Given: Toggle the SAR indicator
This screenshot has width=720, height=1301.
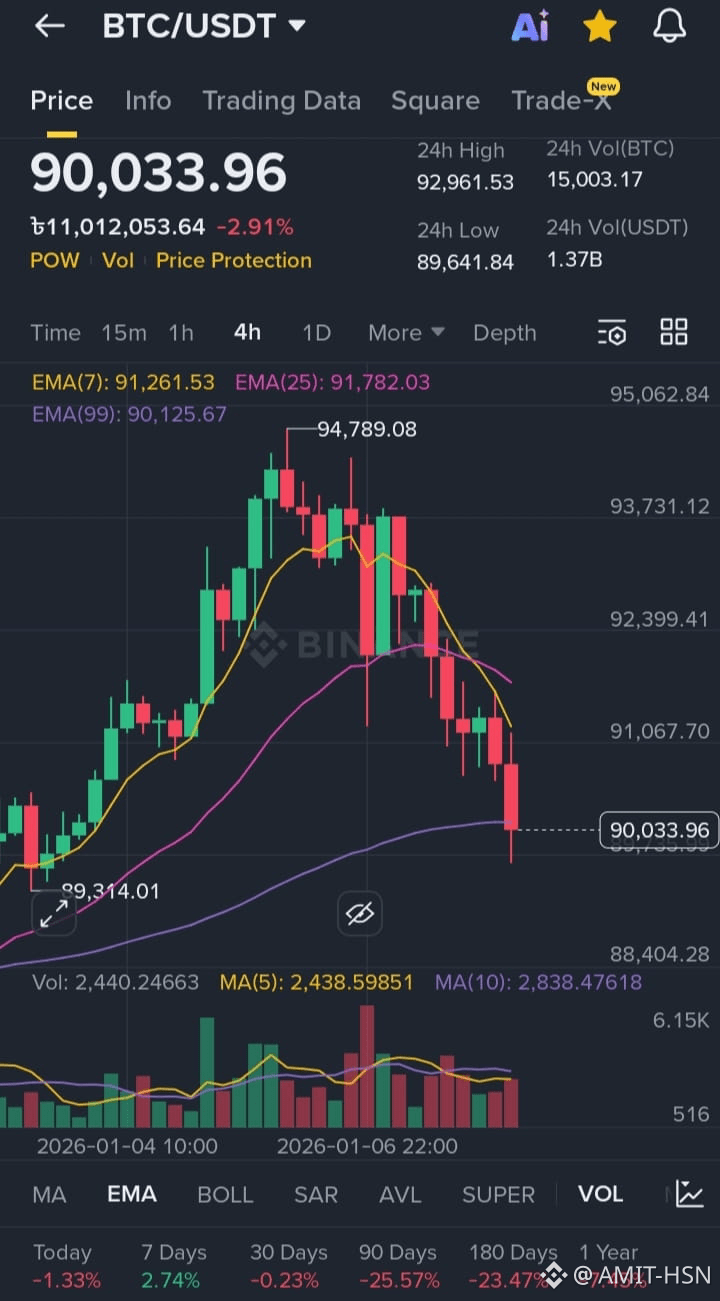Looking at the screenshot, I should pos(316,1194).
